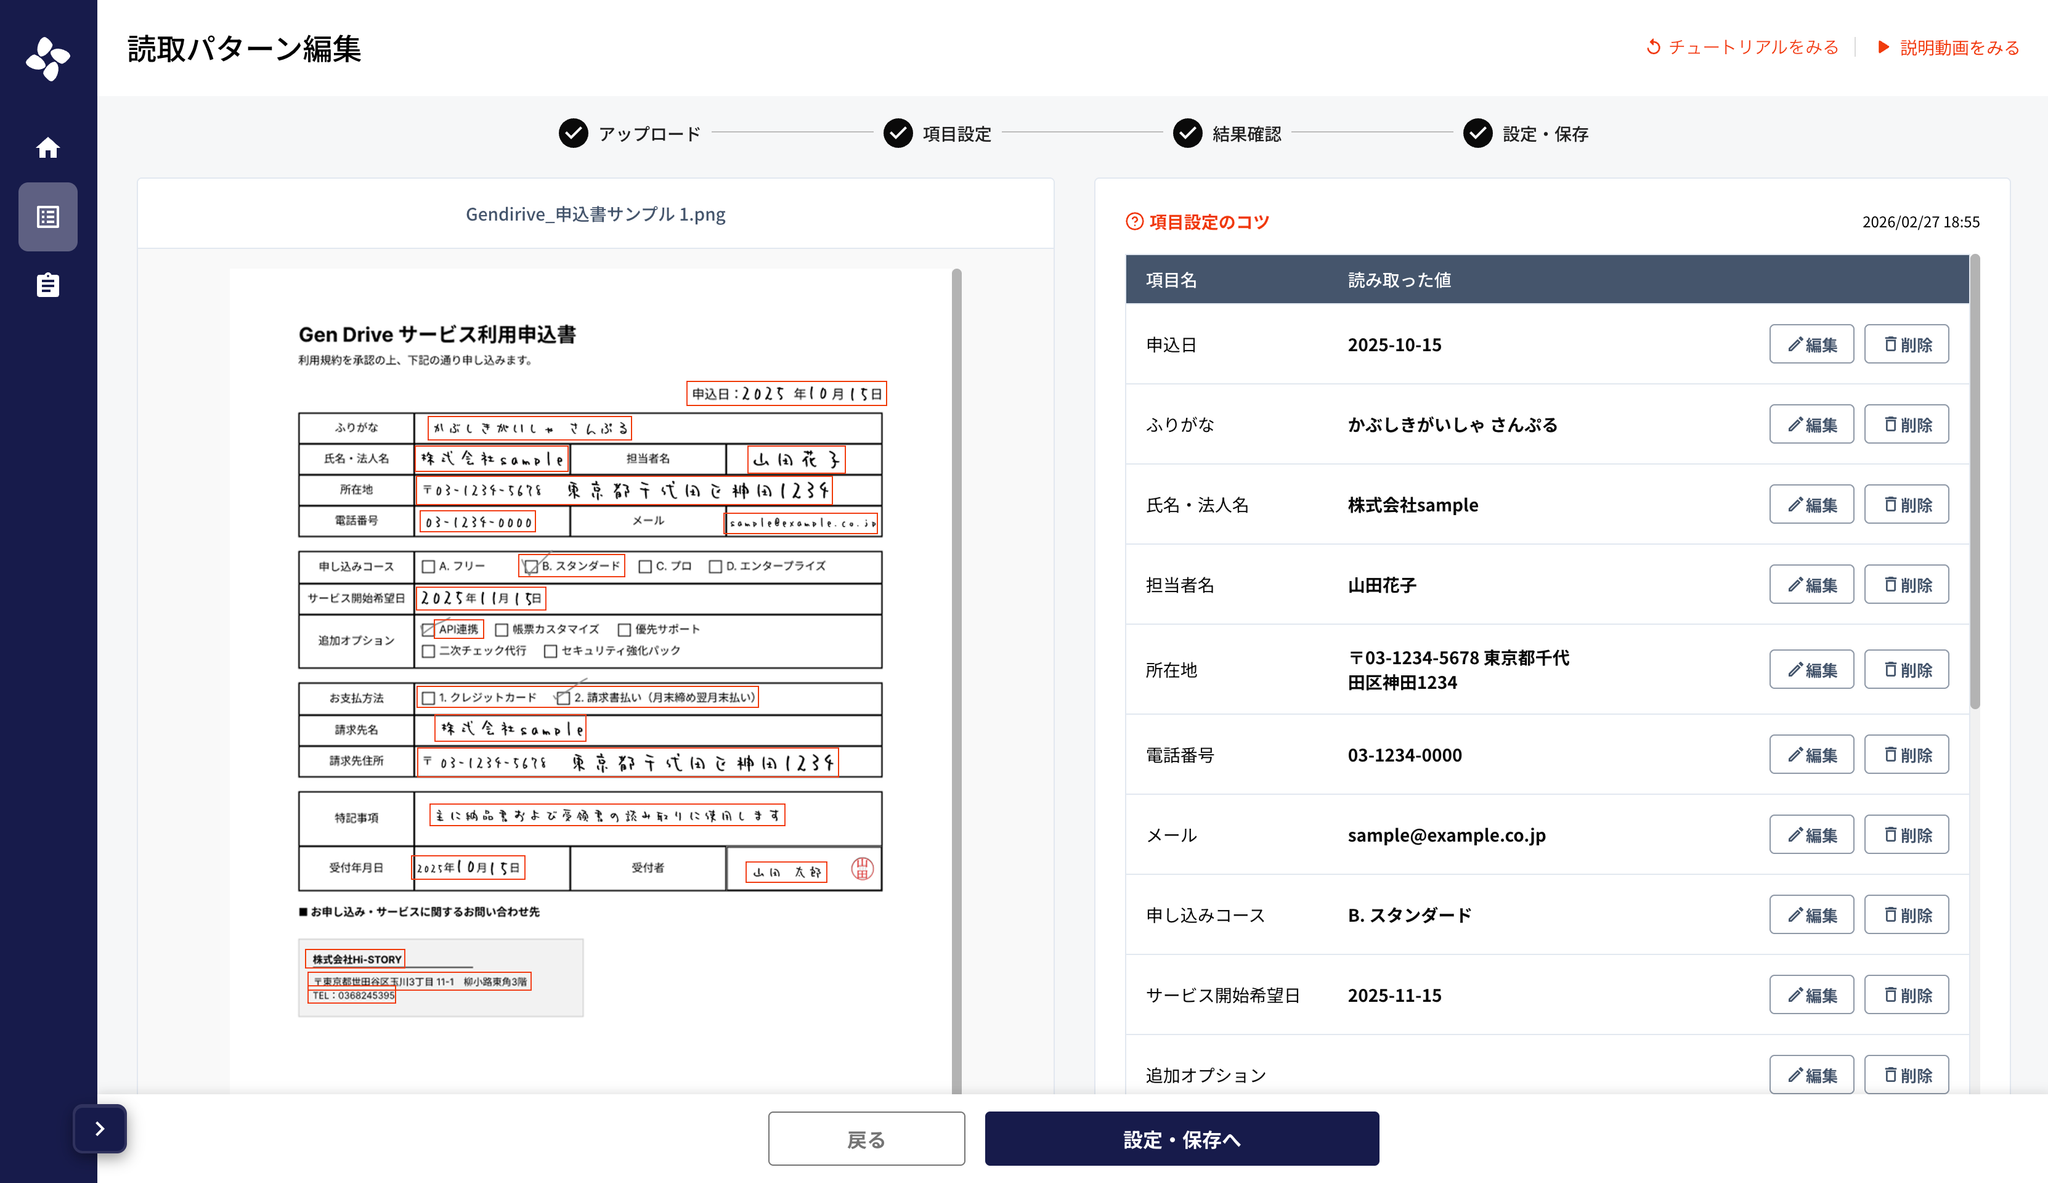Click the item table vertical scrollbar
Viewport: 2048px width, 1183px height.
1974,480
